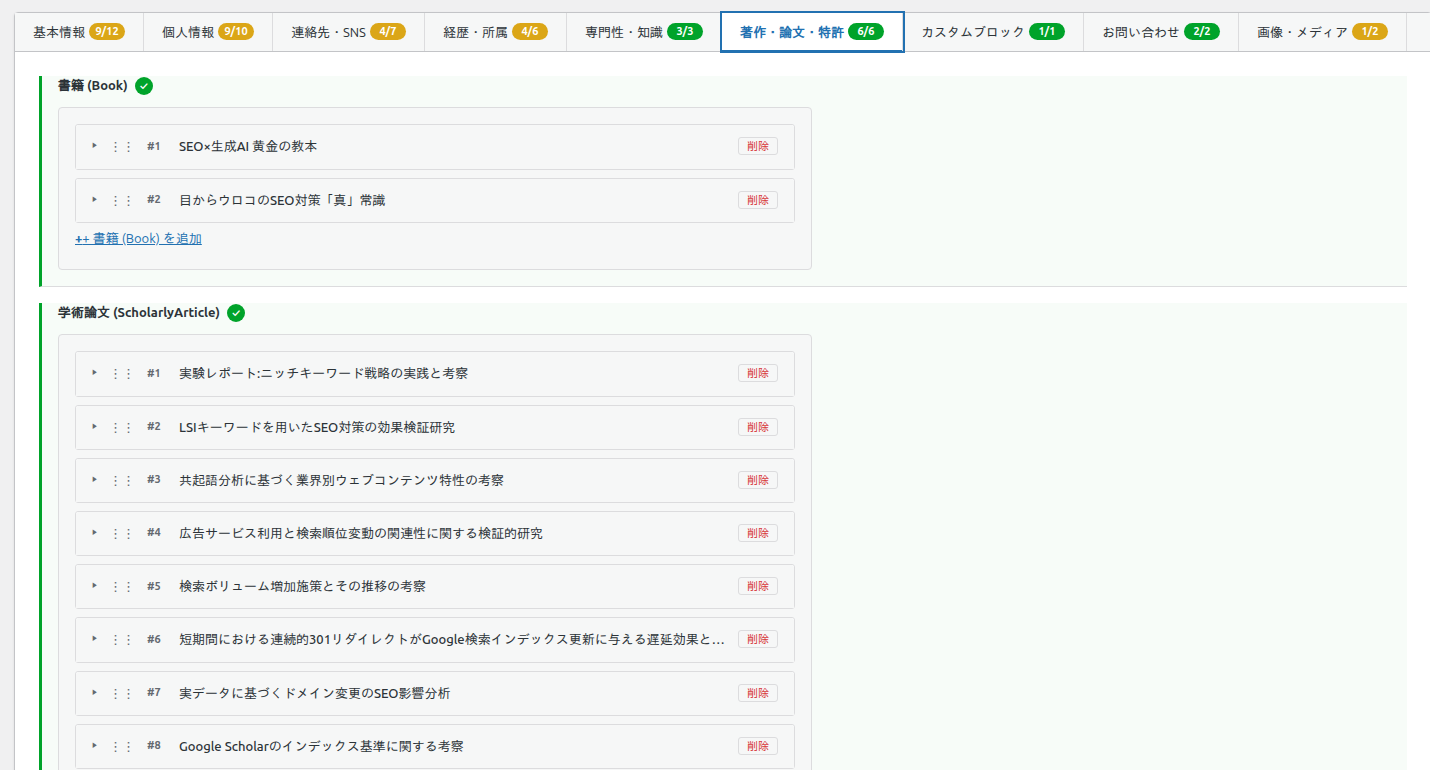
Task: Grab drag handle of 目からウロコのSEO対策 row
Action: click(x=121, y=200)
